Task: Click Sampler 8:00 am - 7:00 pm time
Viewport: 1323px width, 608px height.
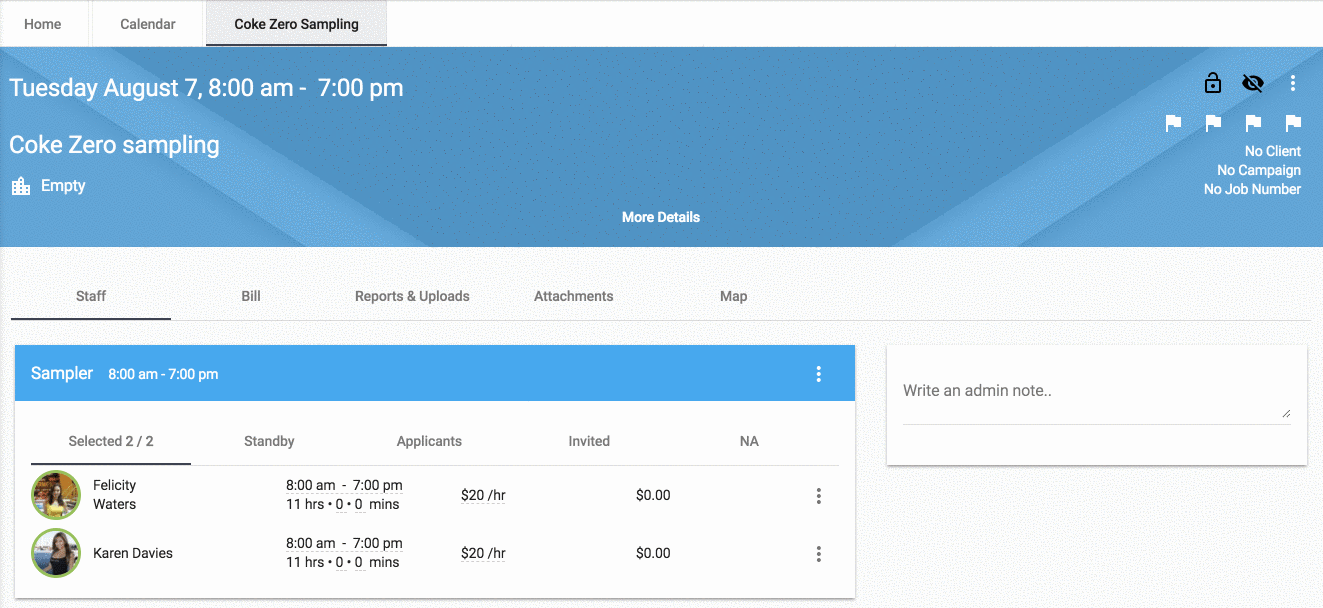Action: click(163, 374)
